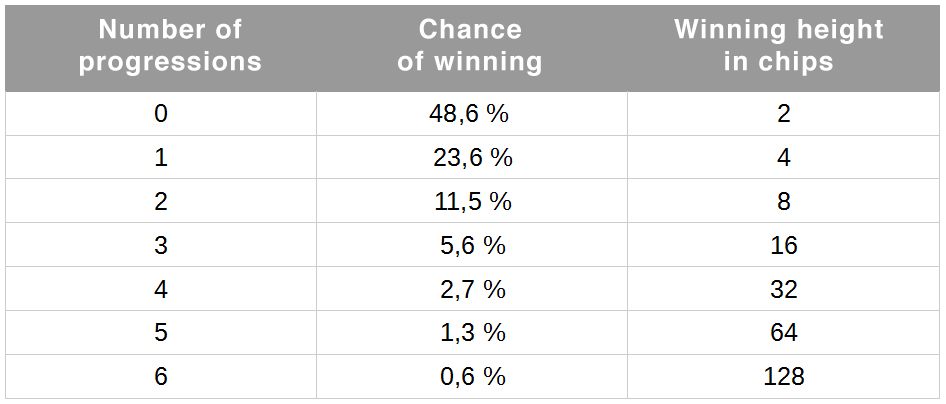The height and width of the screenshot is (404, 946).
Task: Click winning height 8 in chips column
Action: [x=783, y=202]
